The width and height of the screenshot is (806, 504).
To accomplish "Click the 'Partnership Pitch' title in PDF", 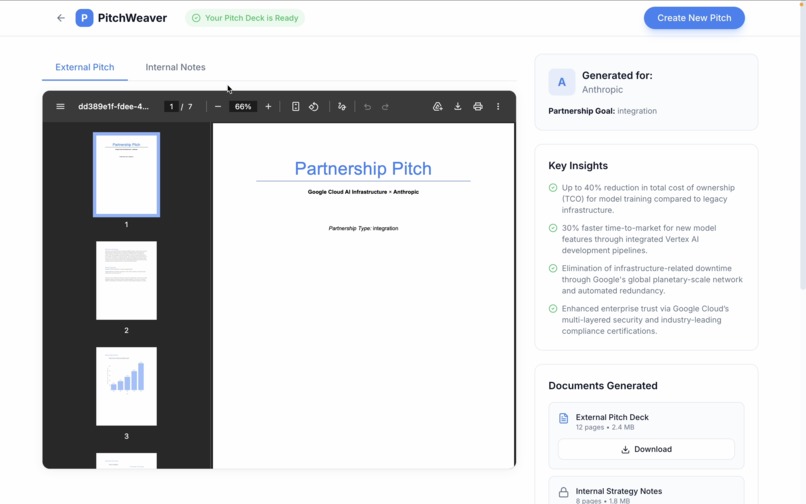I will 363,169.
